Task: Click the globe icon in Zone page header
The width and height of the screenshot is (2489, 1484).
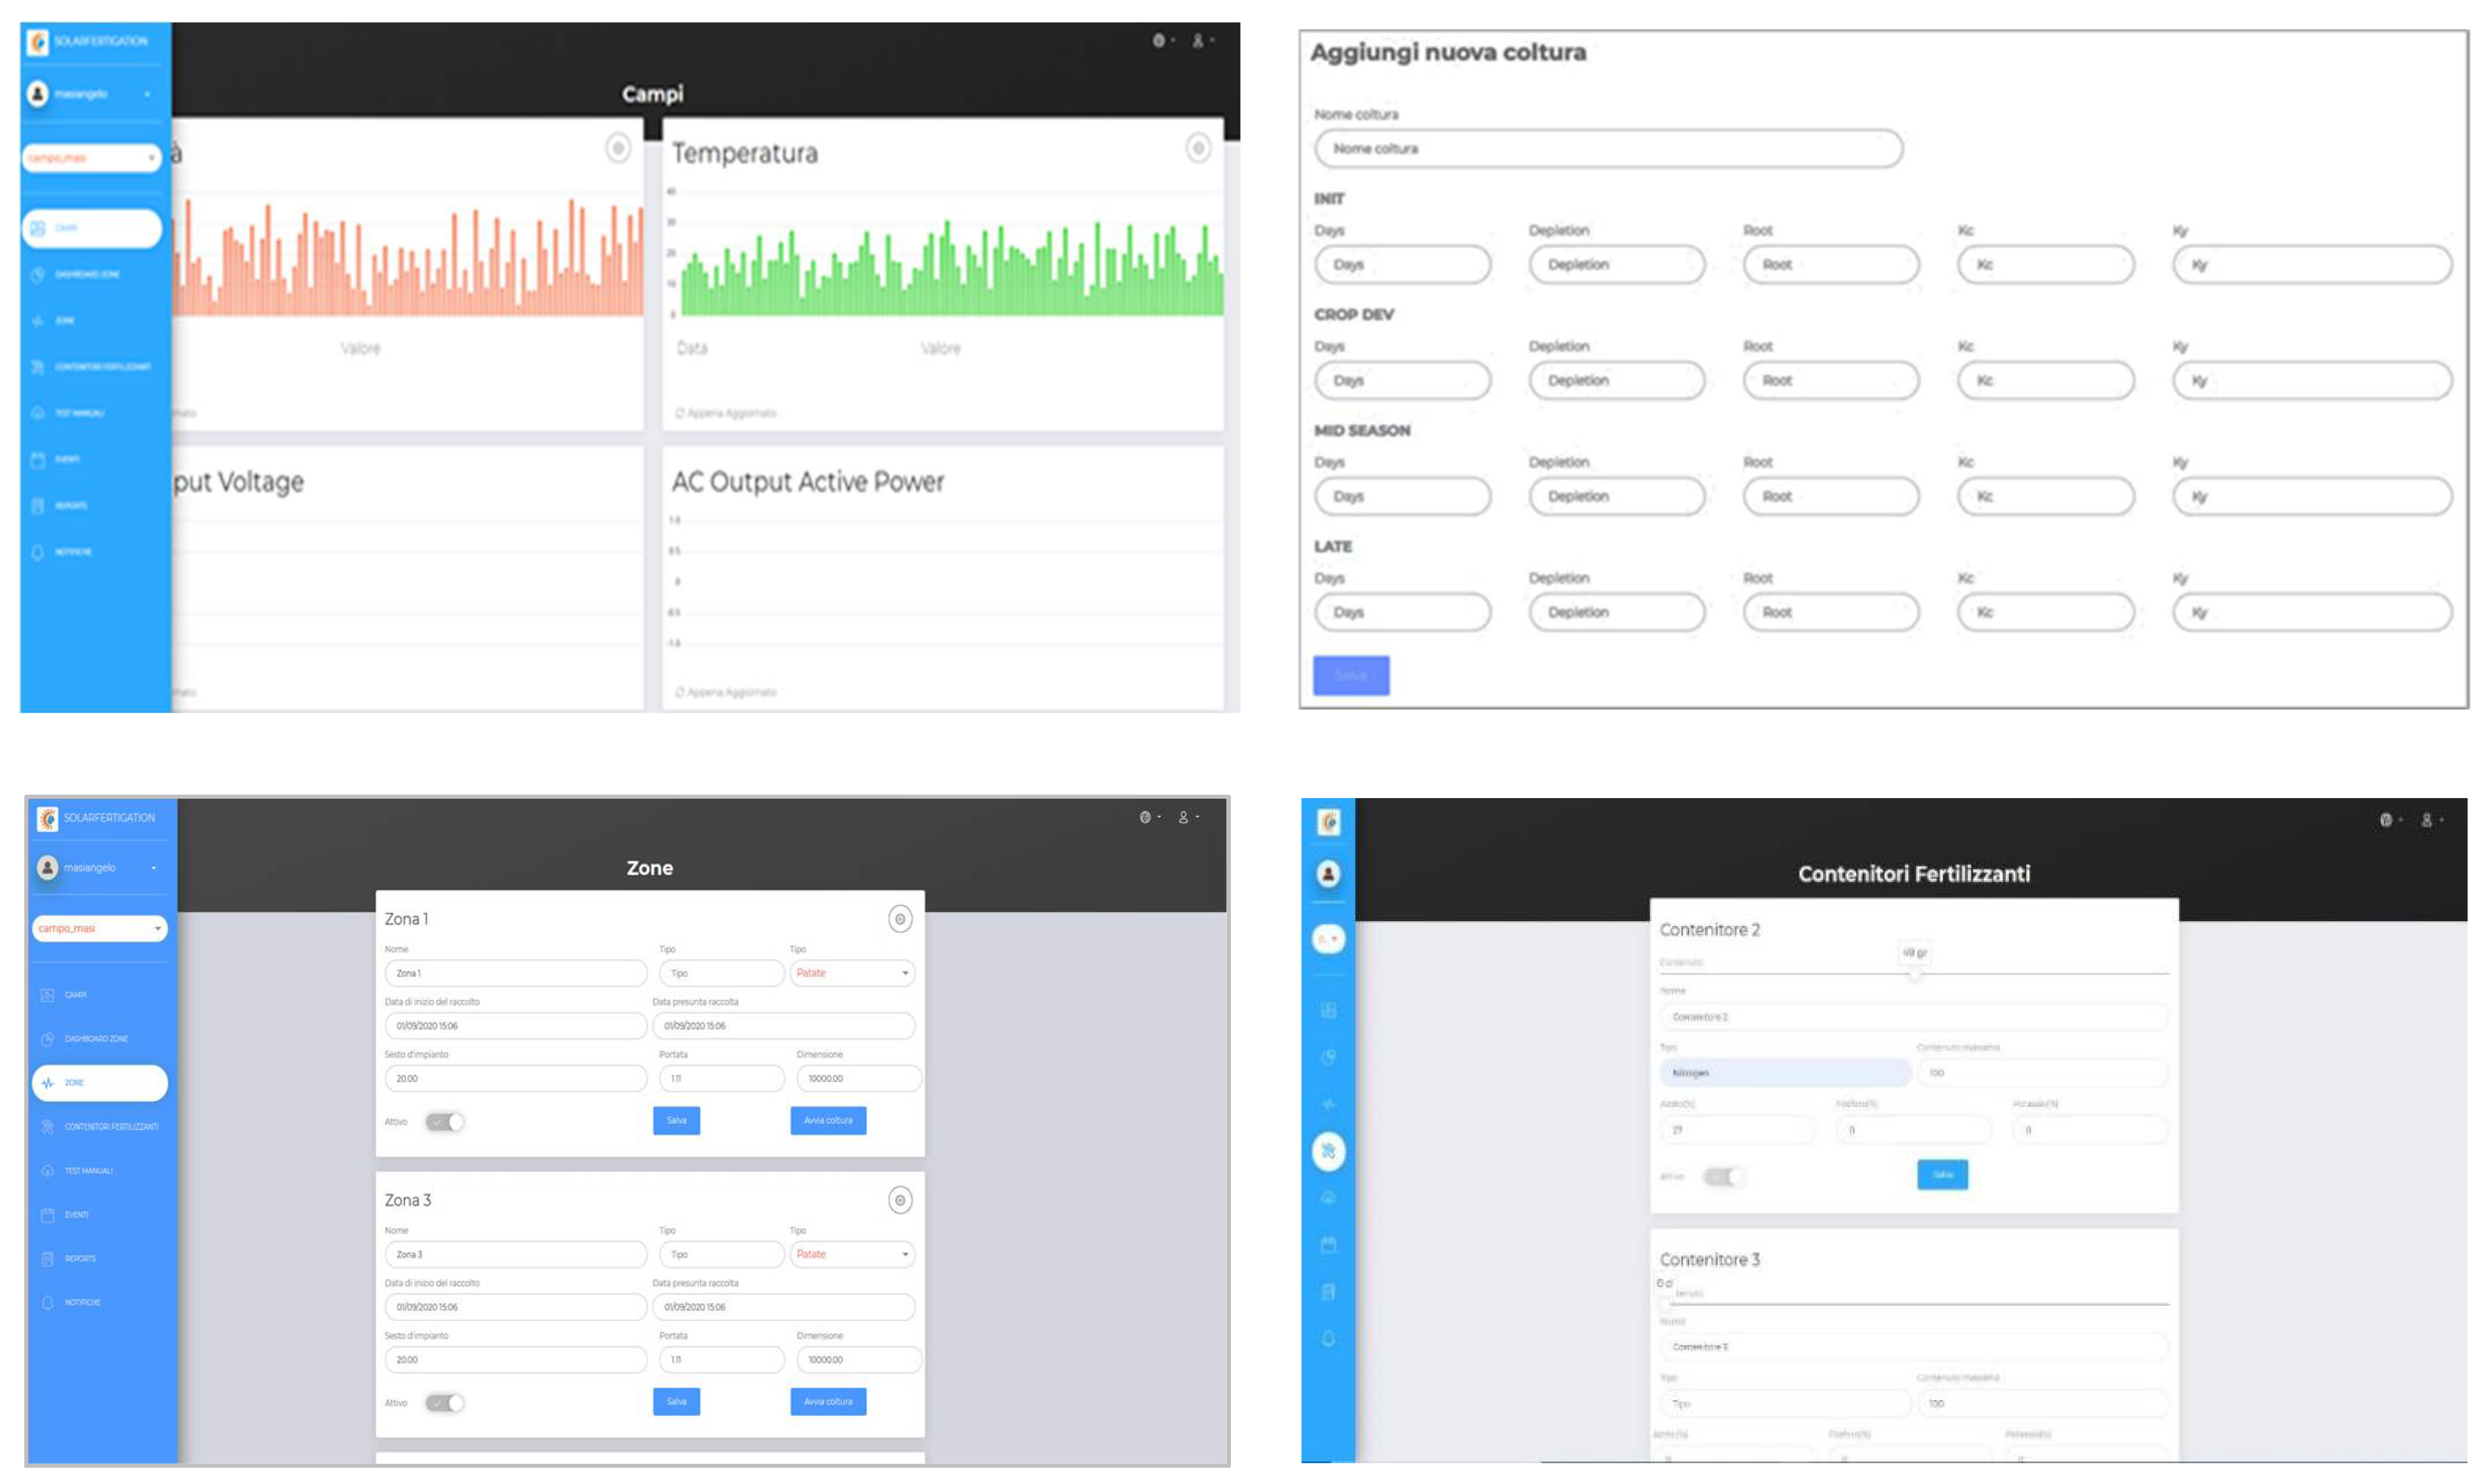Action: pyautogui.click(x=1145, y=817)
